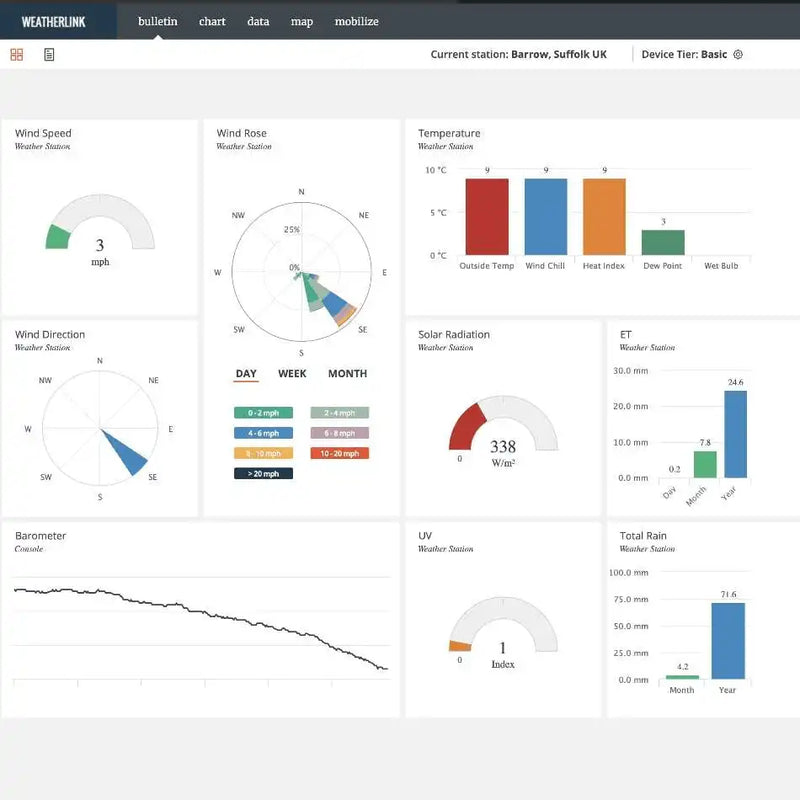Click the Outside Temp bar in Temperature chart
Viewport: 800px width, 800px height.
(x=487, y=217)
